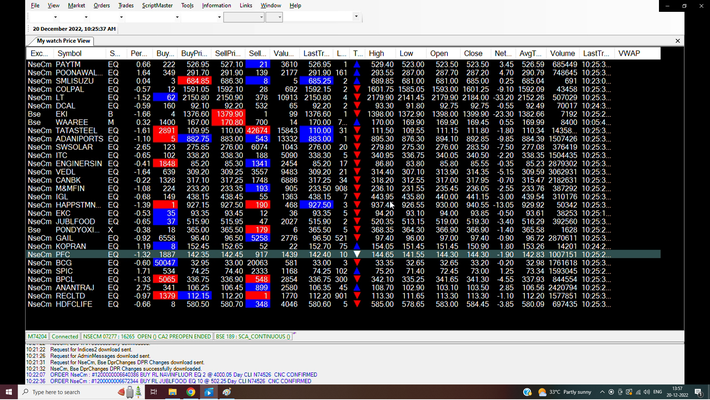The height and width of the screenshot is (400, 710).
Task: Open the wide greyed-out toolbar combo box
Action: [x=244, y=17]
